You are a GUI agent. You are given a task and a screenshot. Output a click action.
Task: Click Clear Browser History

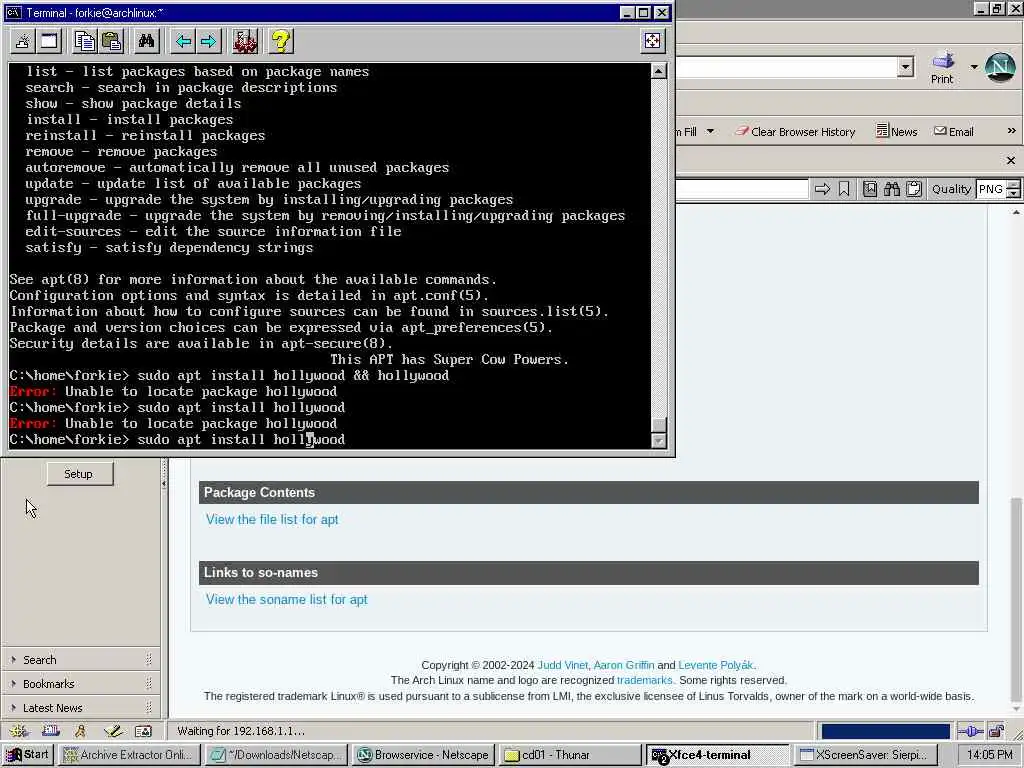pyautogui.click(x=795, y=131)
